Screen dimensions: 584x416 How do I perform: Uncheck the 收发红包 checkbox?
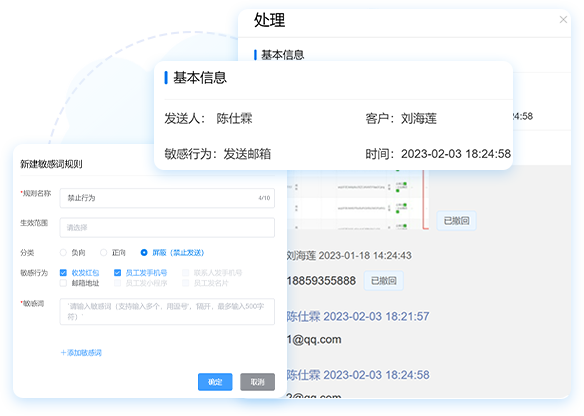[x=63, y=273]
